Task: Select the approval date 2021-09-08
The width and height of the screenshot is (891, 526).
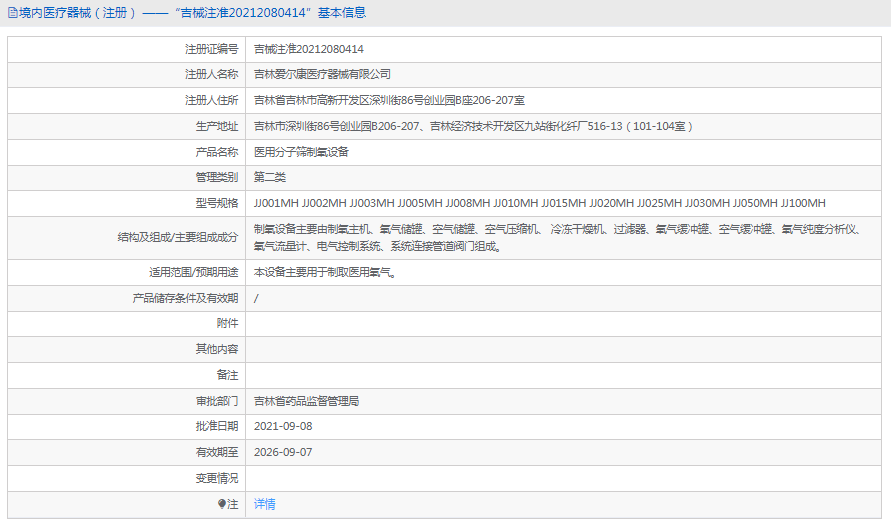Action: pyautogui.click(x=283, y=426)
